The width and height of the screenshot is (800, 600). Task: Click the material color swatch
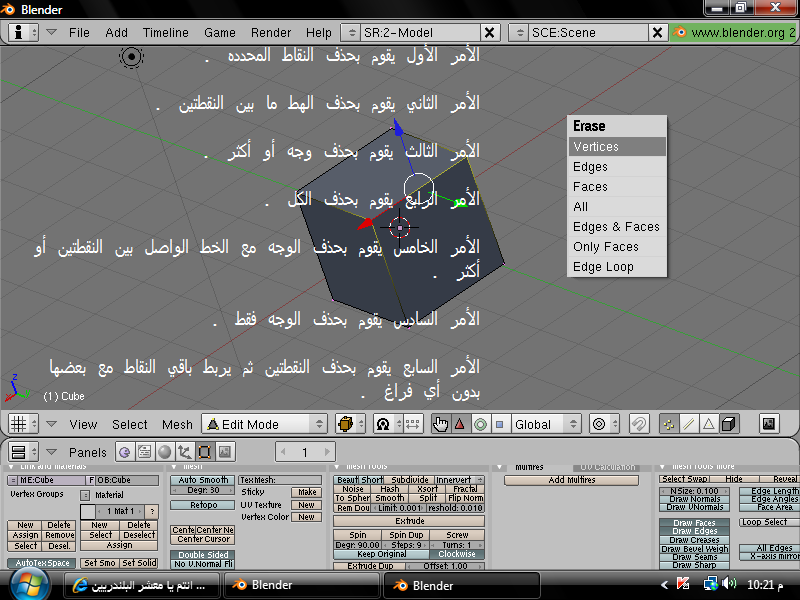[88, 511]
